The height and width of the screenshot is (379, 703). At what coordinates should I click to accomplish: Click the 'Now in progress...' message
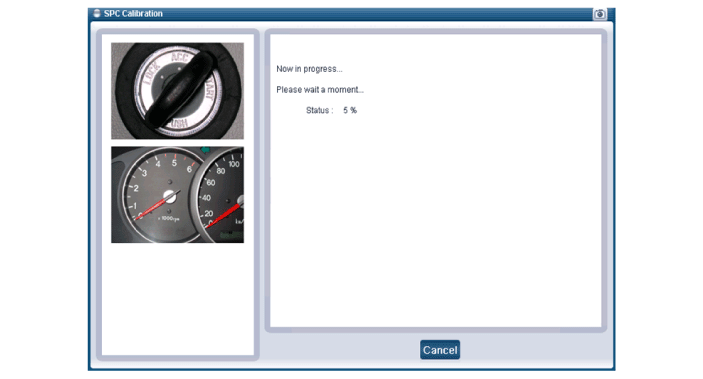click(x=309, y=69)
